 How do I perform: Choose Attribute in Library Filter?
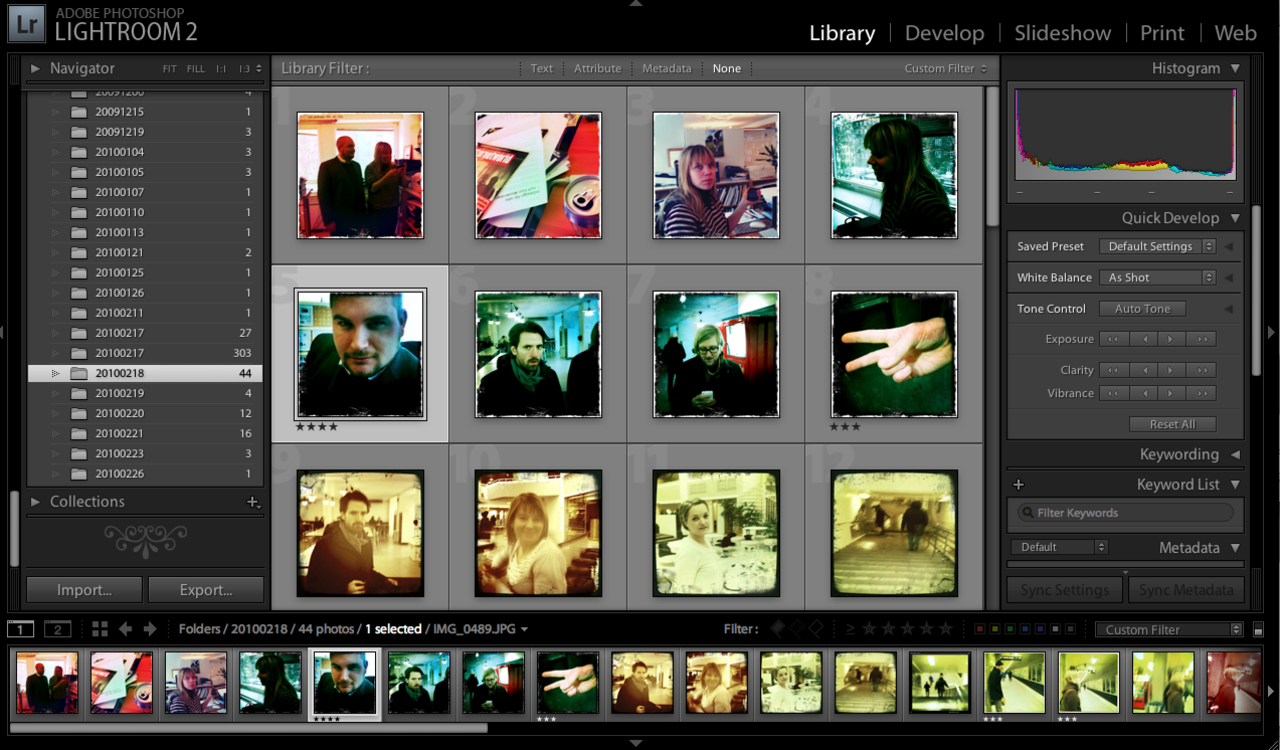[597, 68]
